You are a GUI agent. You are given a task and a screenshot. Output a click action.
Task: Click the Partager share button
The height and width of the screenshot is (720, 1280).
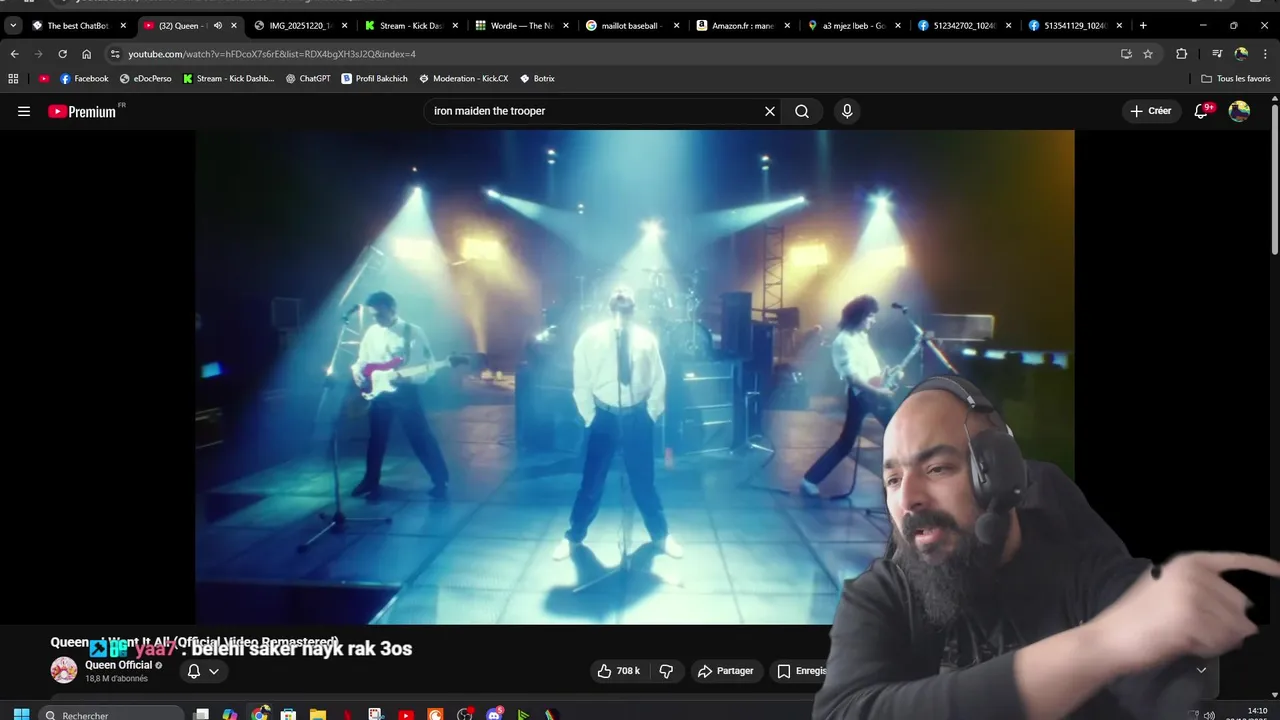tap(726, 671)
